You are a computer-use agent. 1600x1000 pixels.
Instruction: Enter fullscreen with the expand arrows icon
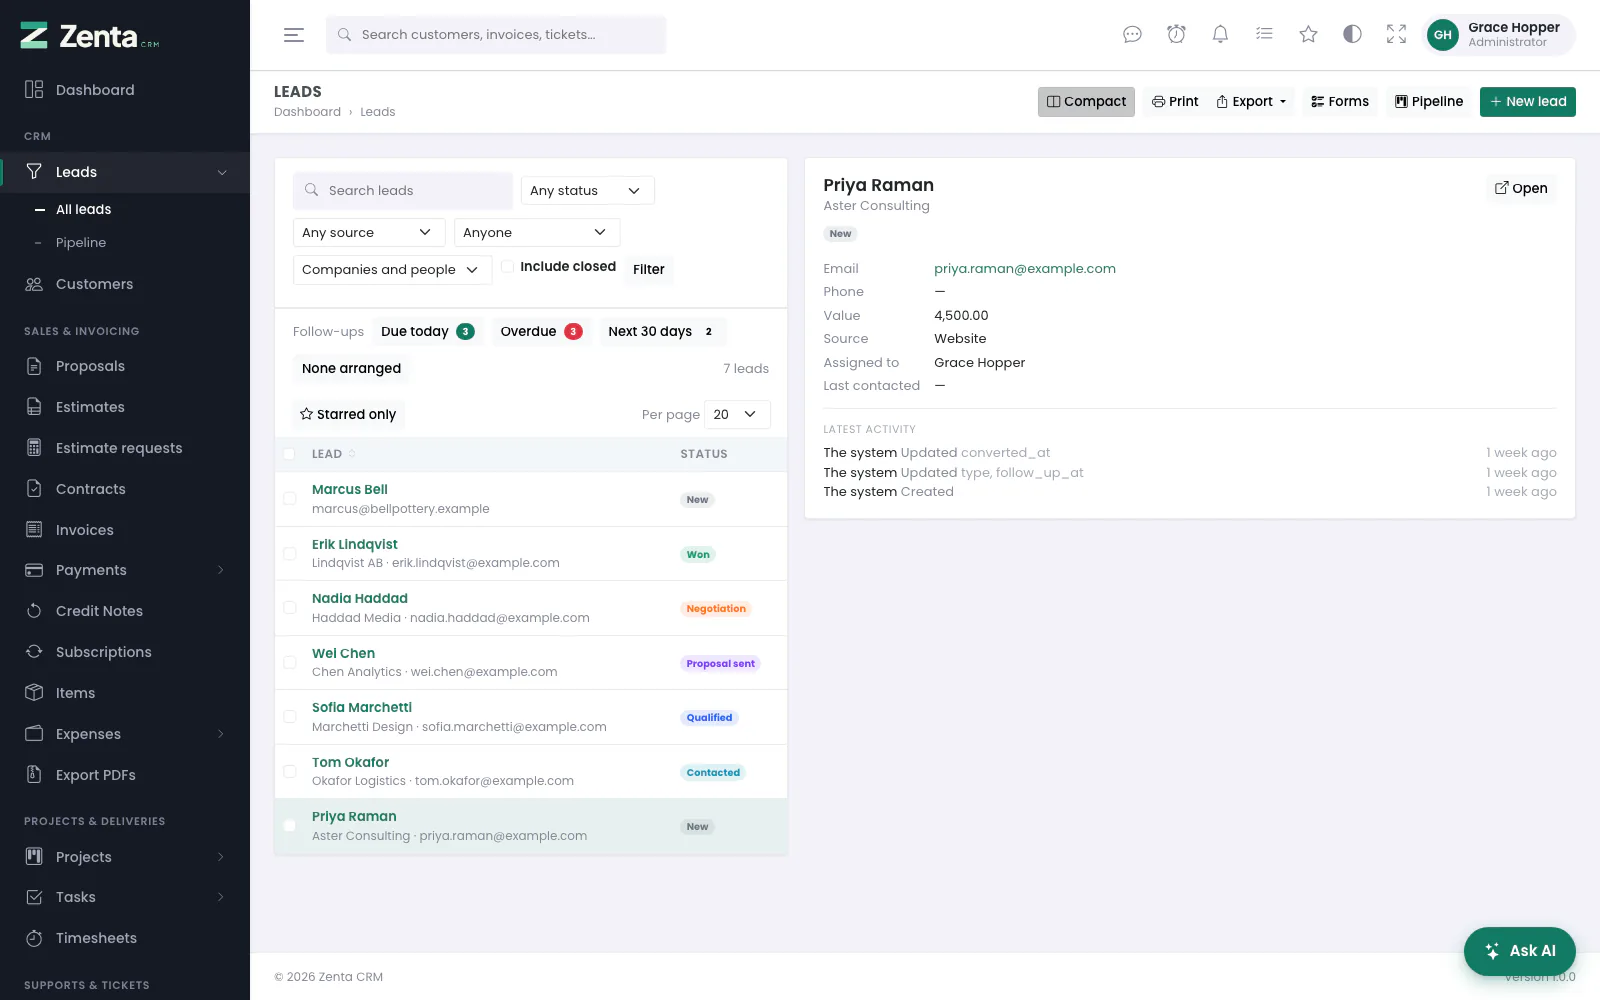[1396, 35]
